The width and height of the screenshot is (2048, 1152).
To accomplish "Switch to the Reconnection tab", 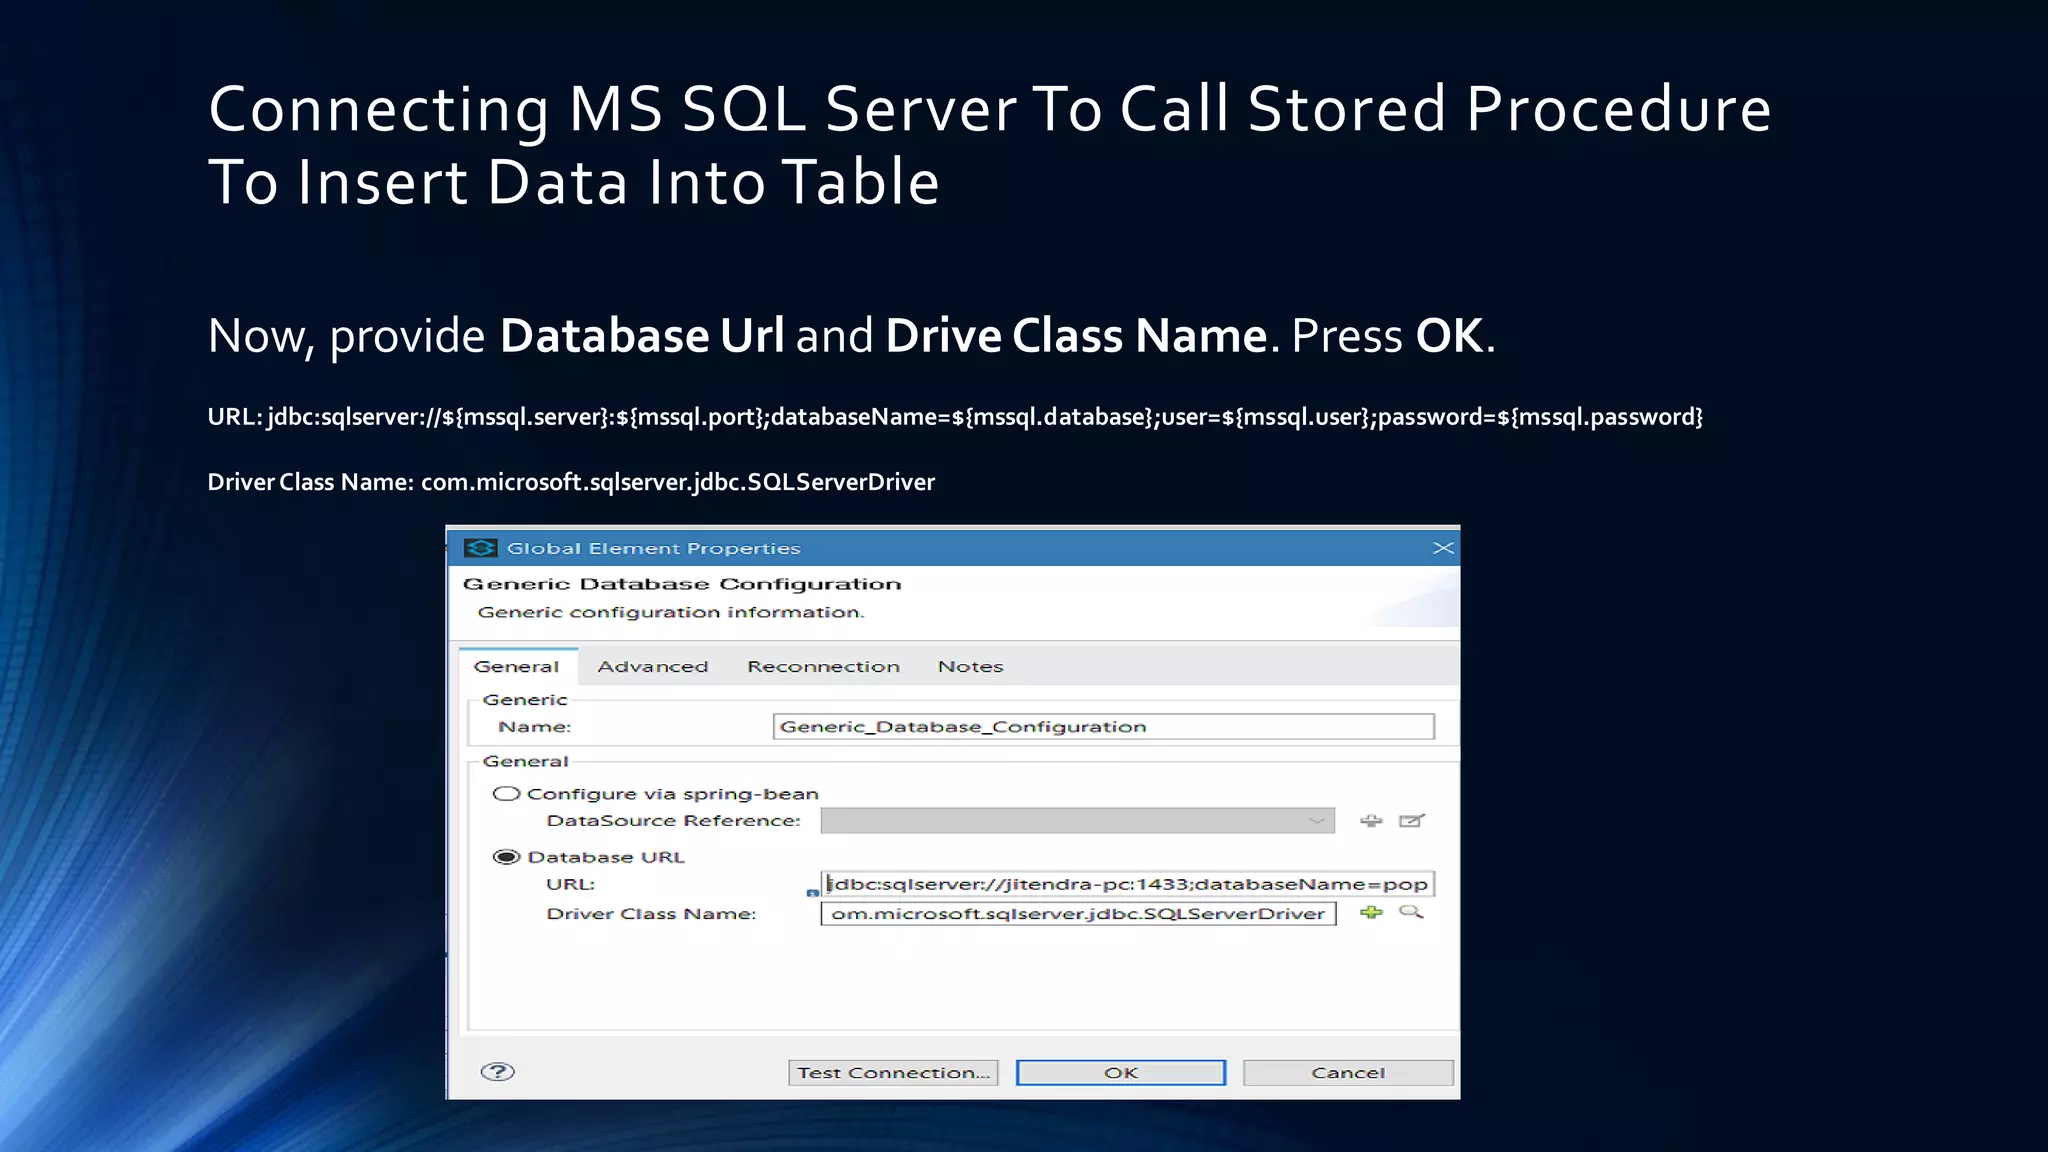I will (823, 666).
